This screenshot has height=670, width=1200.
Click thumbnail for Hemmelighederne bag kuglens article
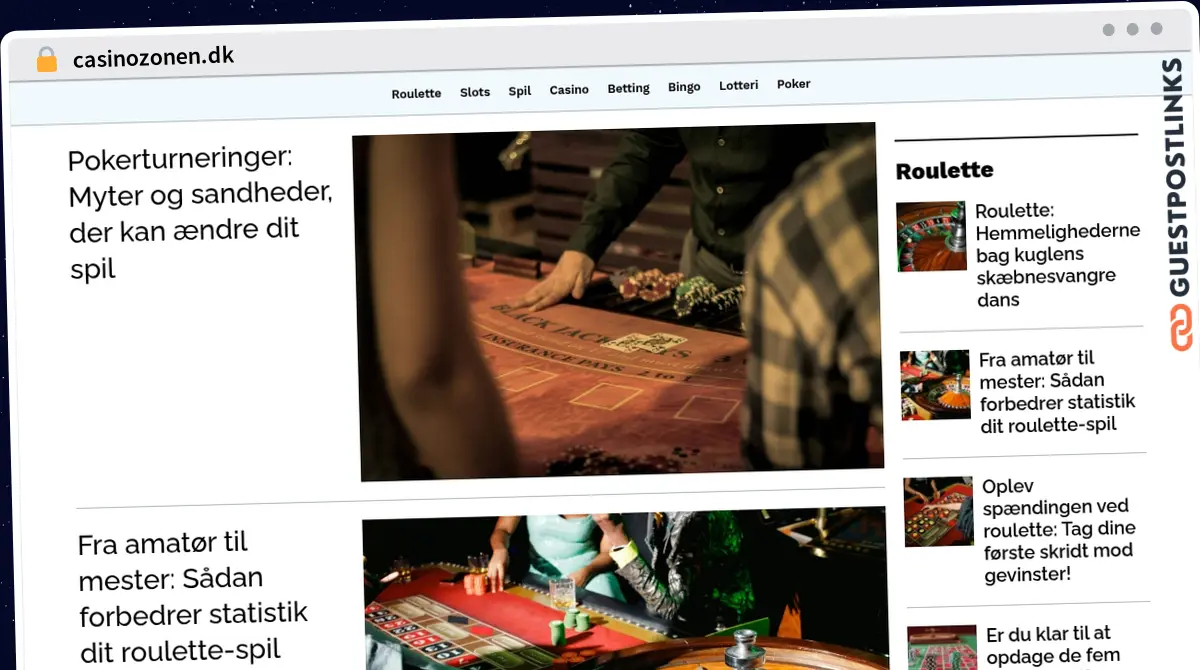(x=932, y=237)
